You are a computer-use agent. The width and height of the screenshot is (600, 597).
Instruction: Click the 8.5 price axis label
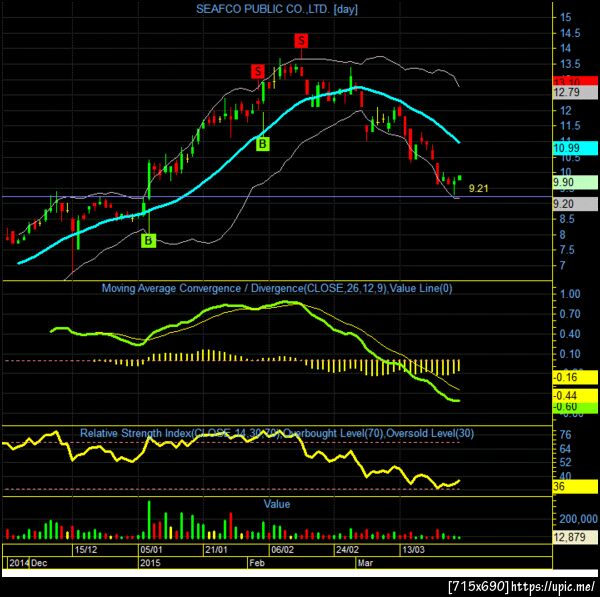click(567, 219)
